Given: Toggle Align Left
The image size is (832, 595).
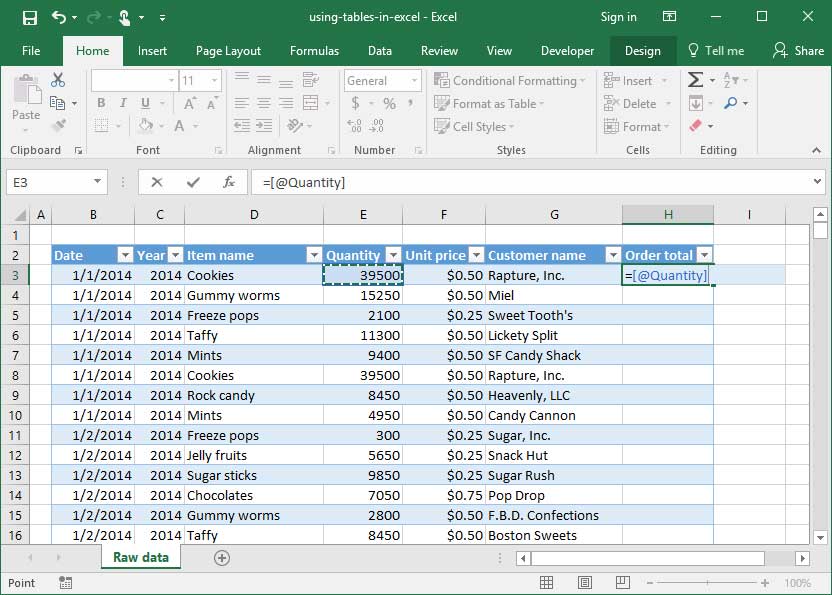Looking at the screenshot, I should (241, 103).
